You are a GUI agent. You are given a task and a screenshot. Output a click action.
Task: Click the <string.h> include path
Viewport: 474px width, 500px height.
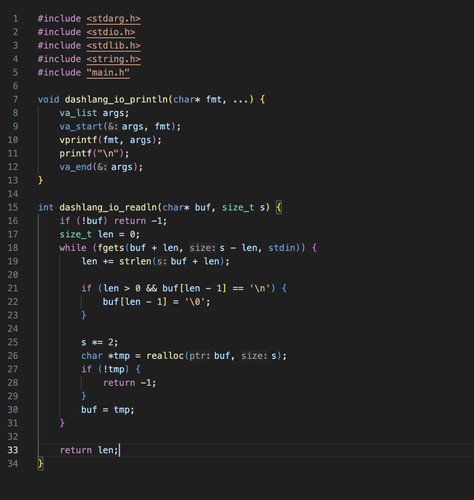pyautogui.click(x=113, y=59)
